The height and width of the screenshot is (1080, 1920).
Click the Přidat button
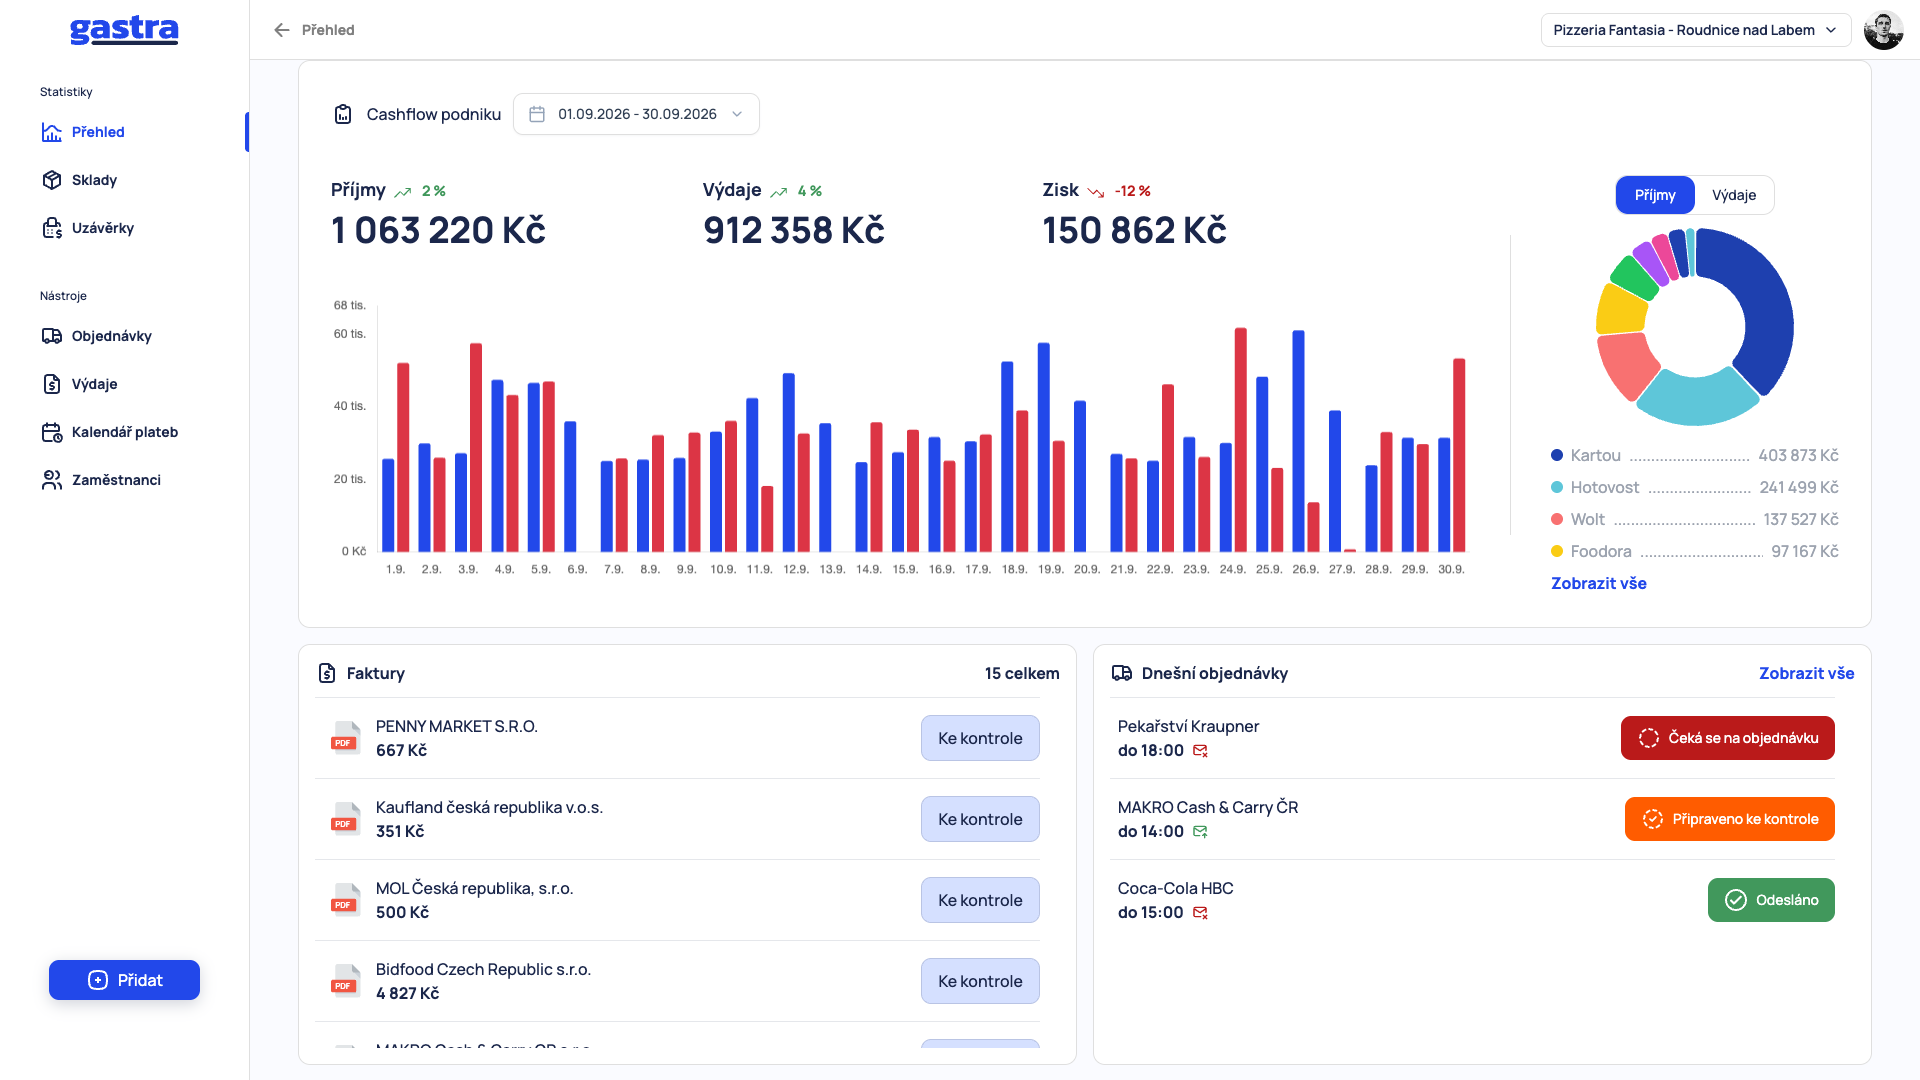point(124,980)
